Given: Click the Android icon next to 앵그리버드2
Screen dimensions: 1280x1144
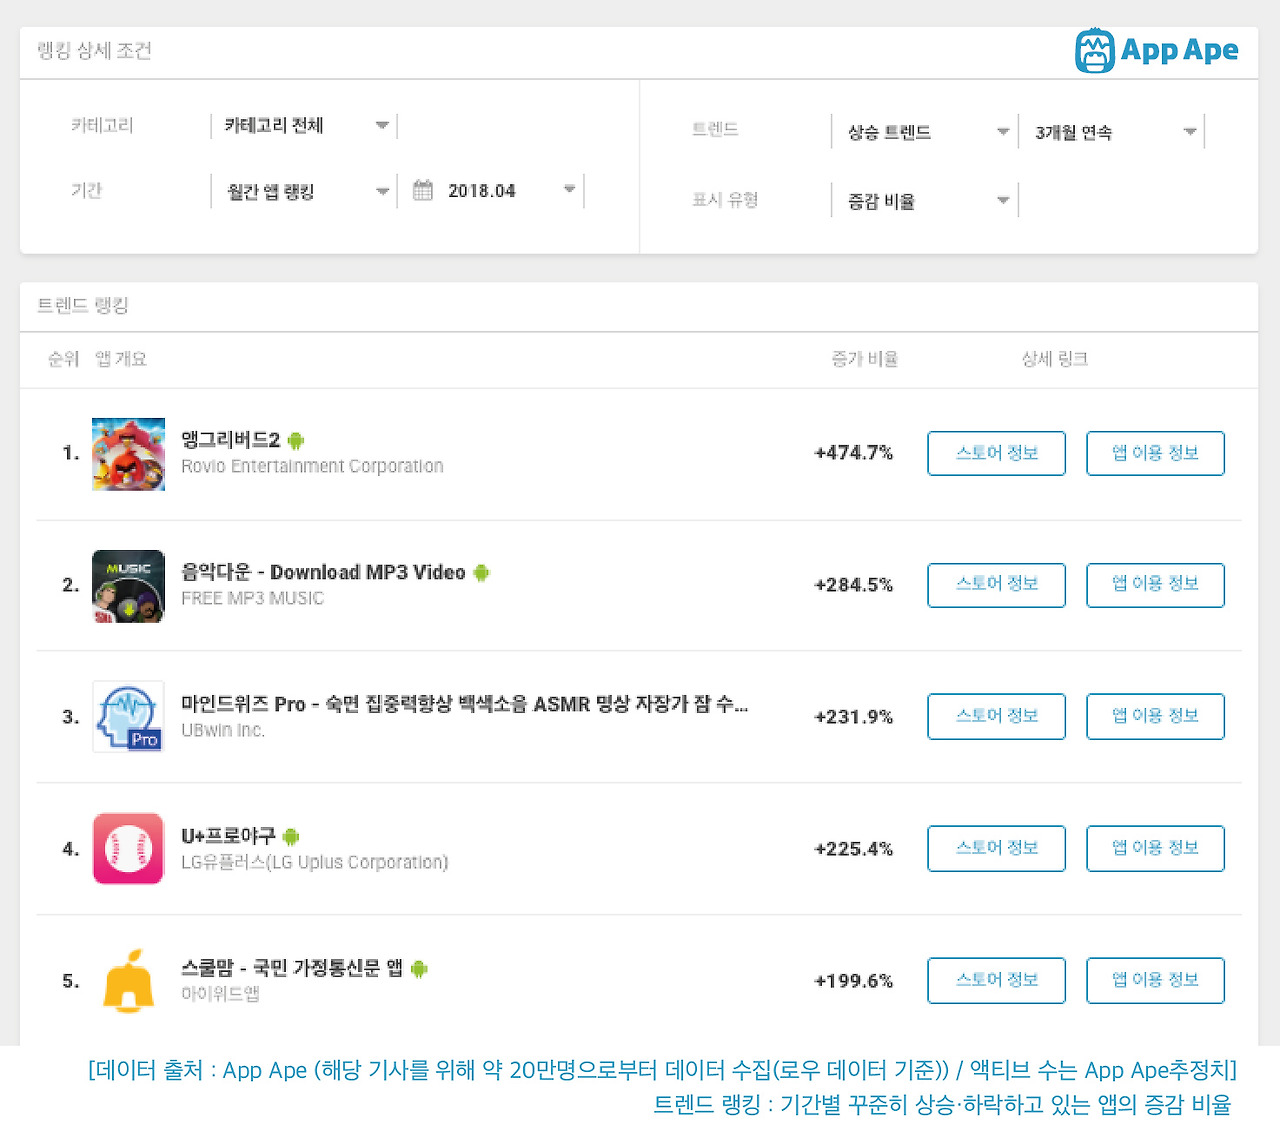Looking at the screenshot, I should (x=296, y=440).
